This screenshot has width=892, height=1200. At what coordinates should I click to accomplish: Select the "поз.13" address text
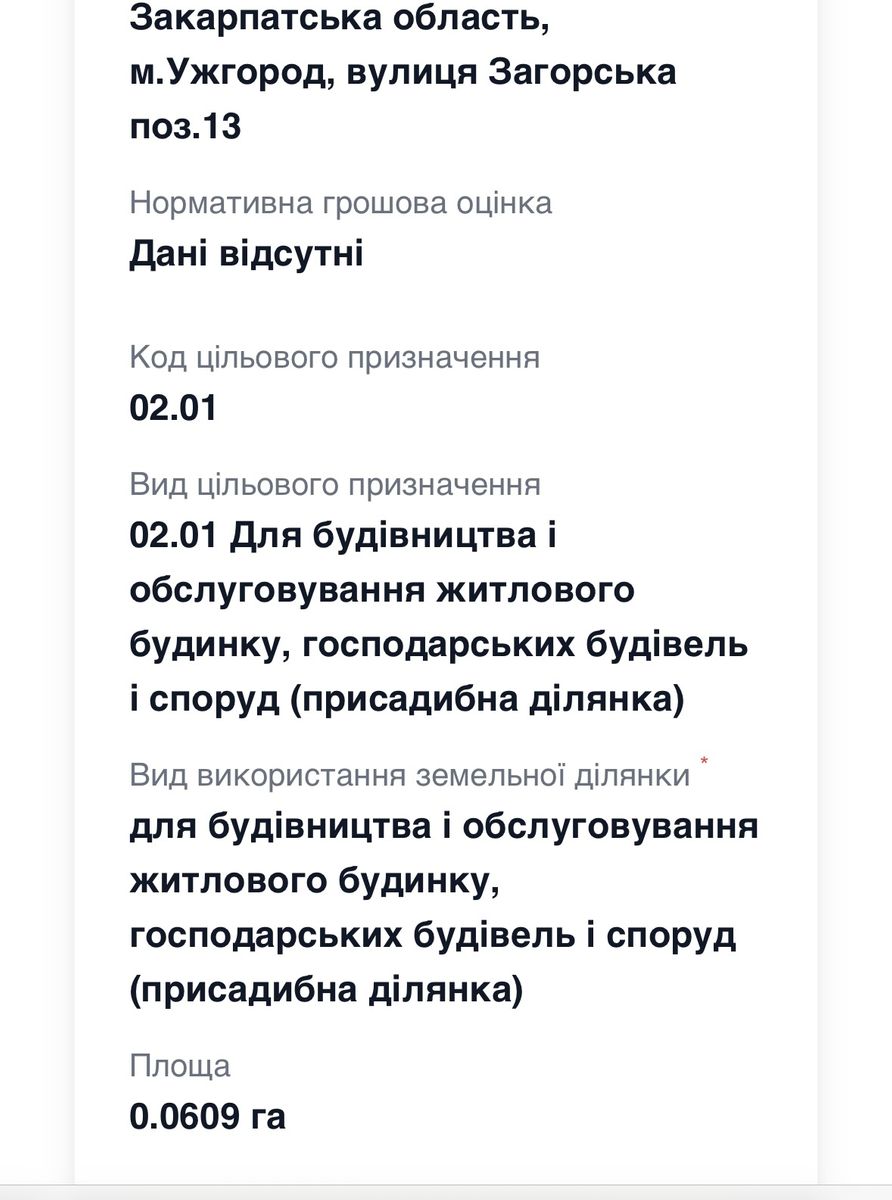point(186,127)
